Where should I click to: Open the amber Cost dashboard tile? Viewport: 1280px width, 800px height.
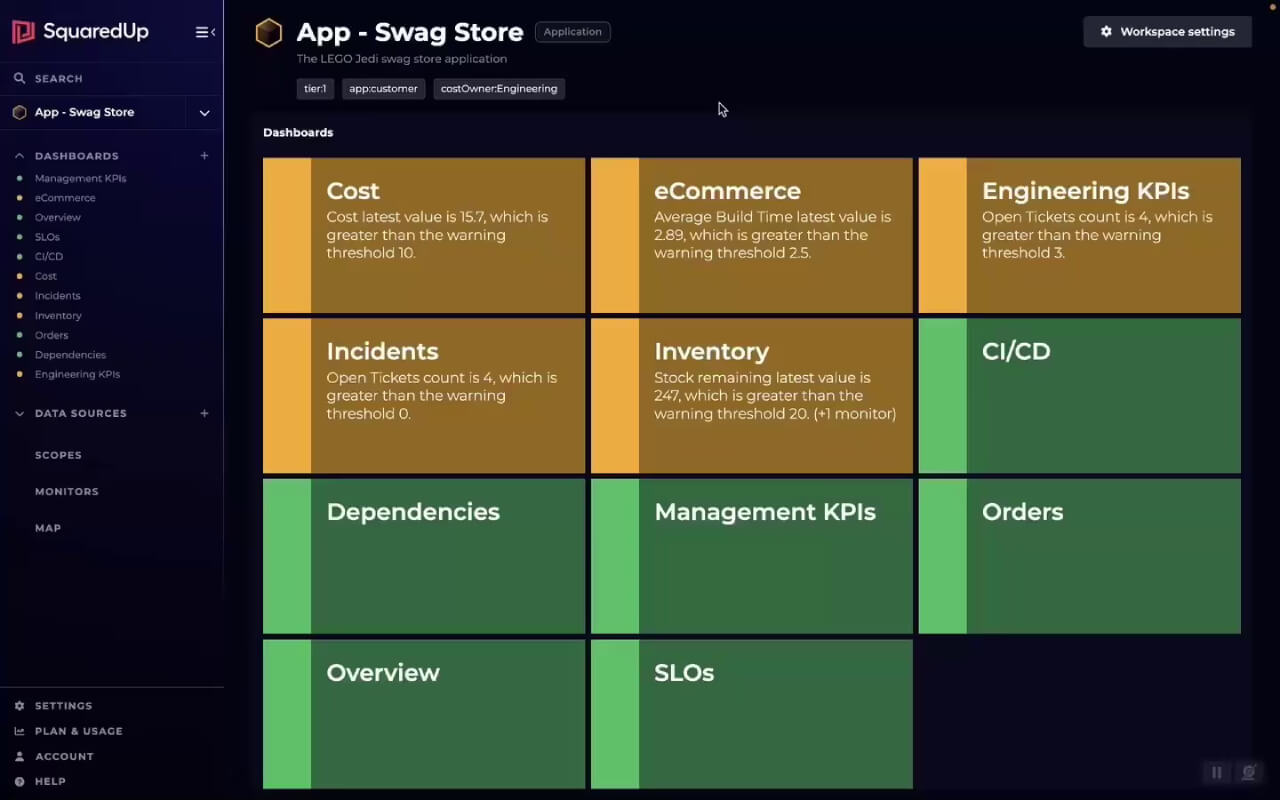(x=424, y=235)
